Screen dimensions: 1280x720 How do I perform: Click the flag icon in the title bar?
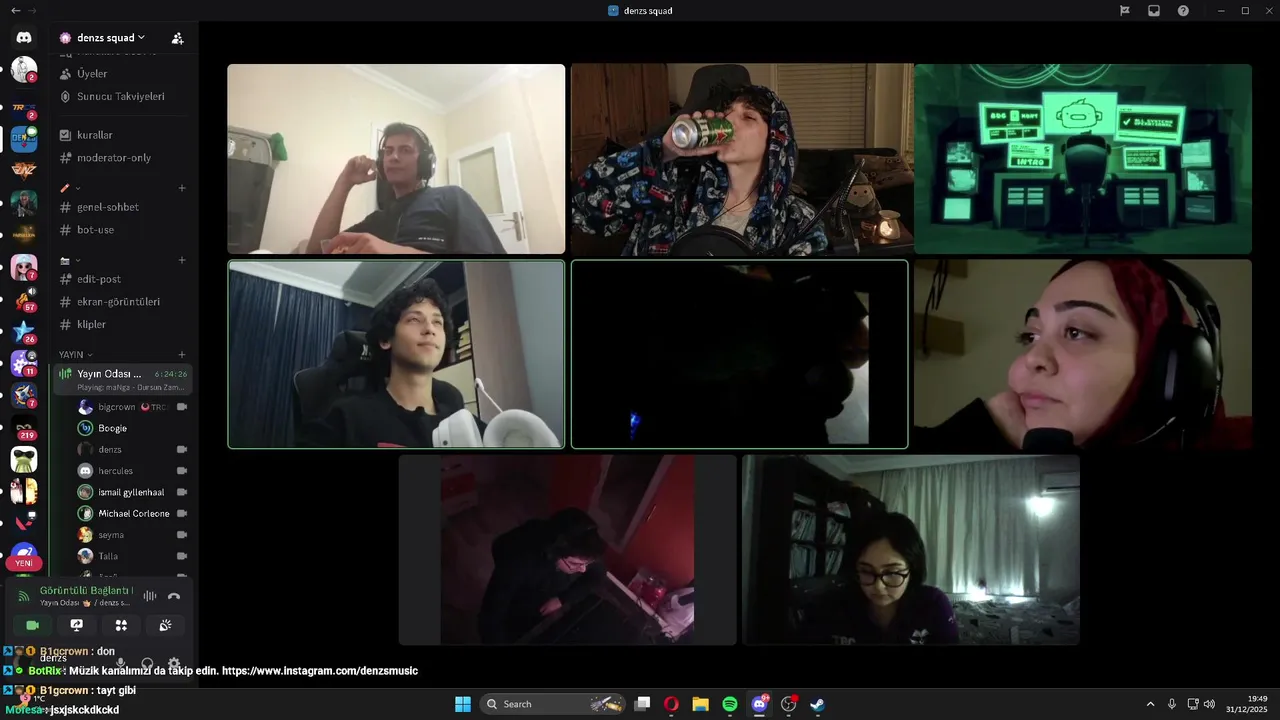(1125, 10)
